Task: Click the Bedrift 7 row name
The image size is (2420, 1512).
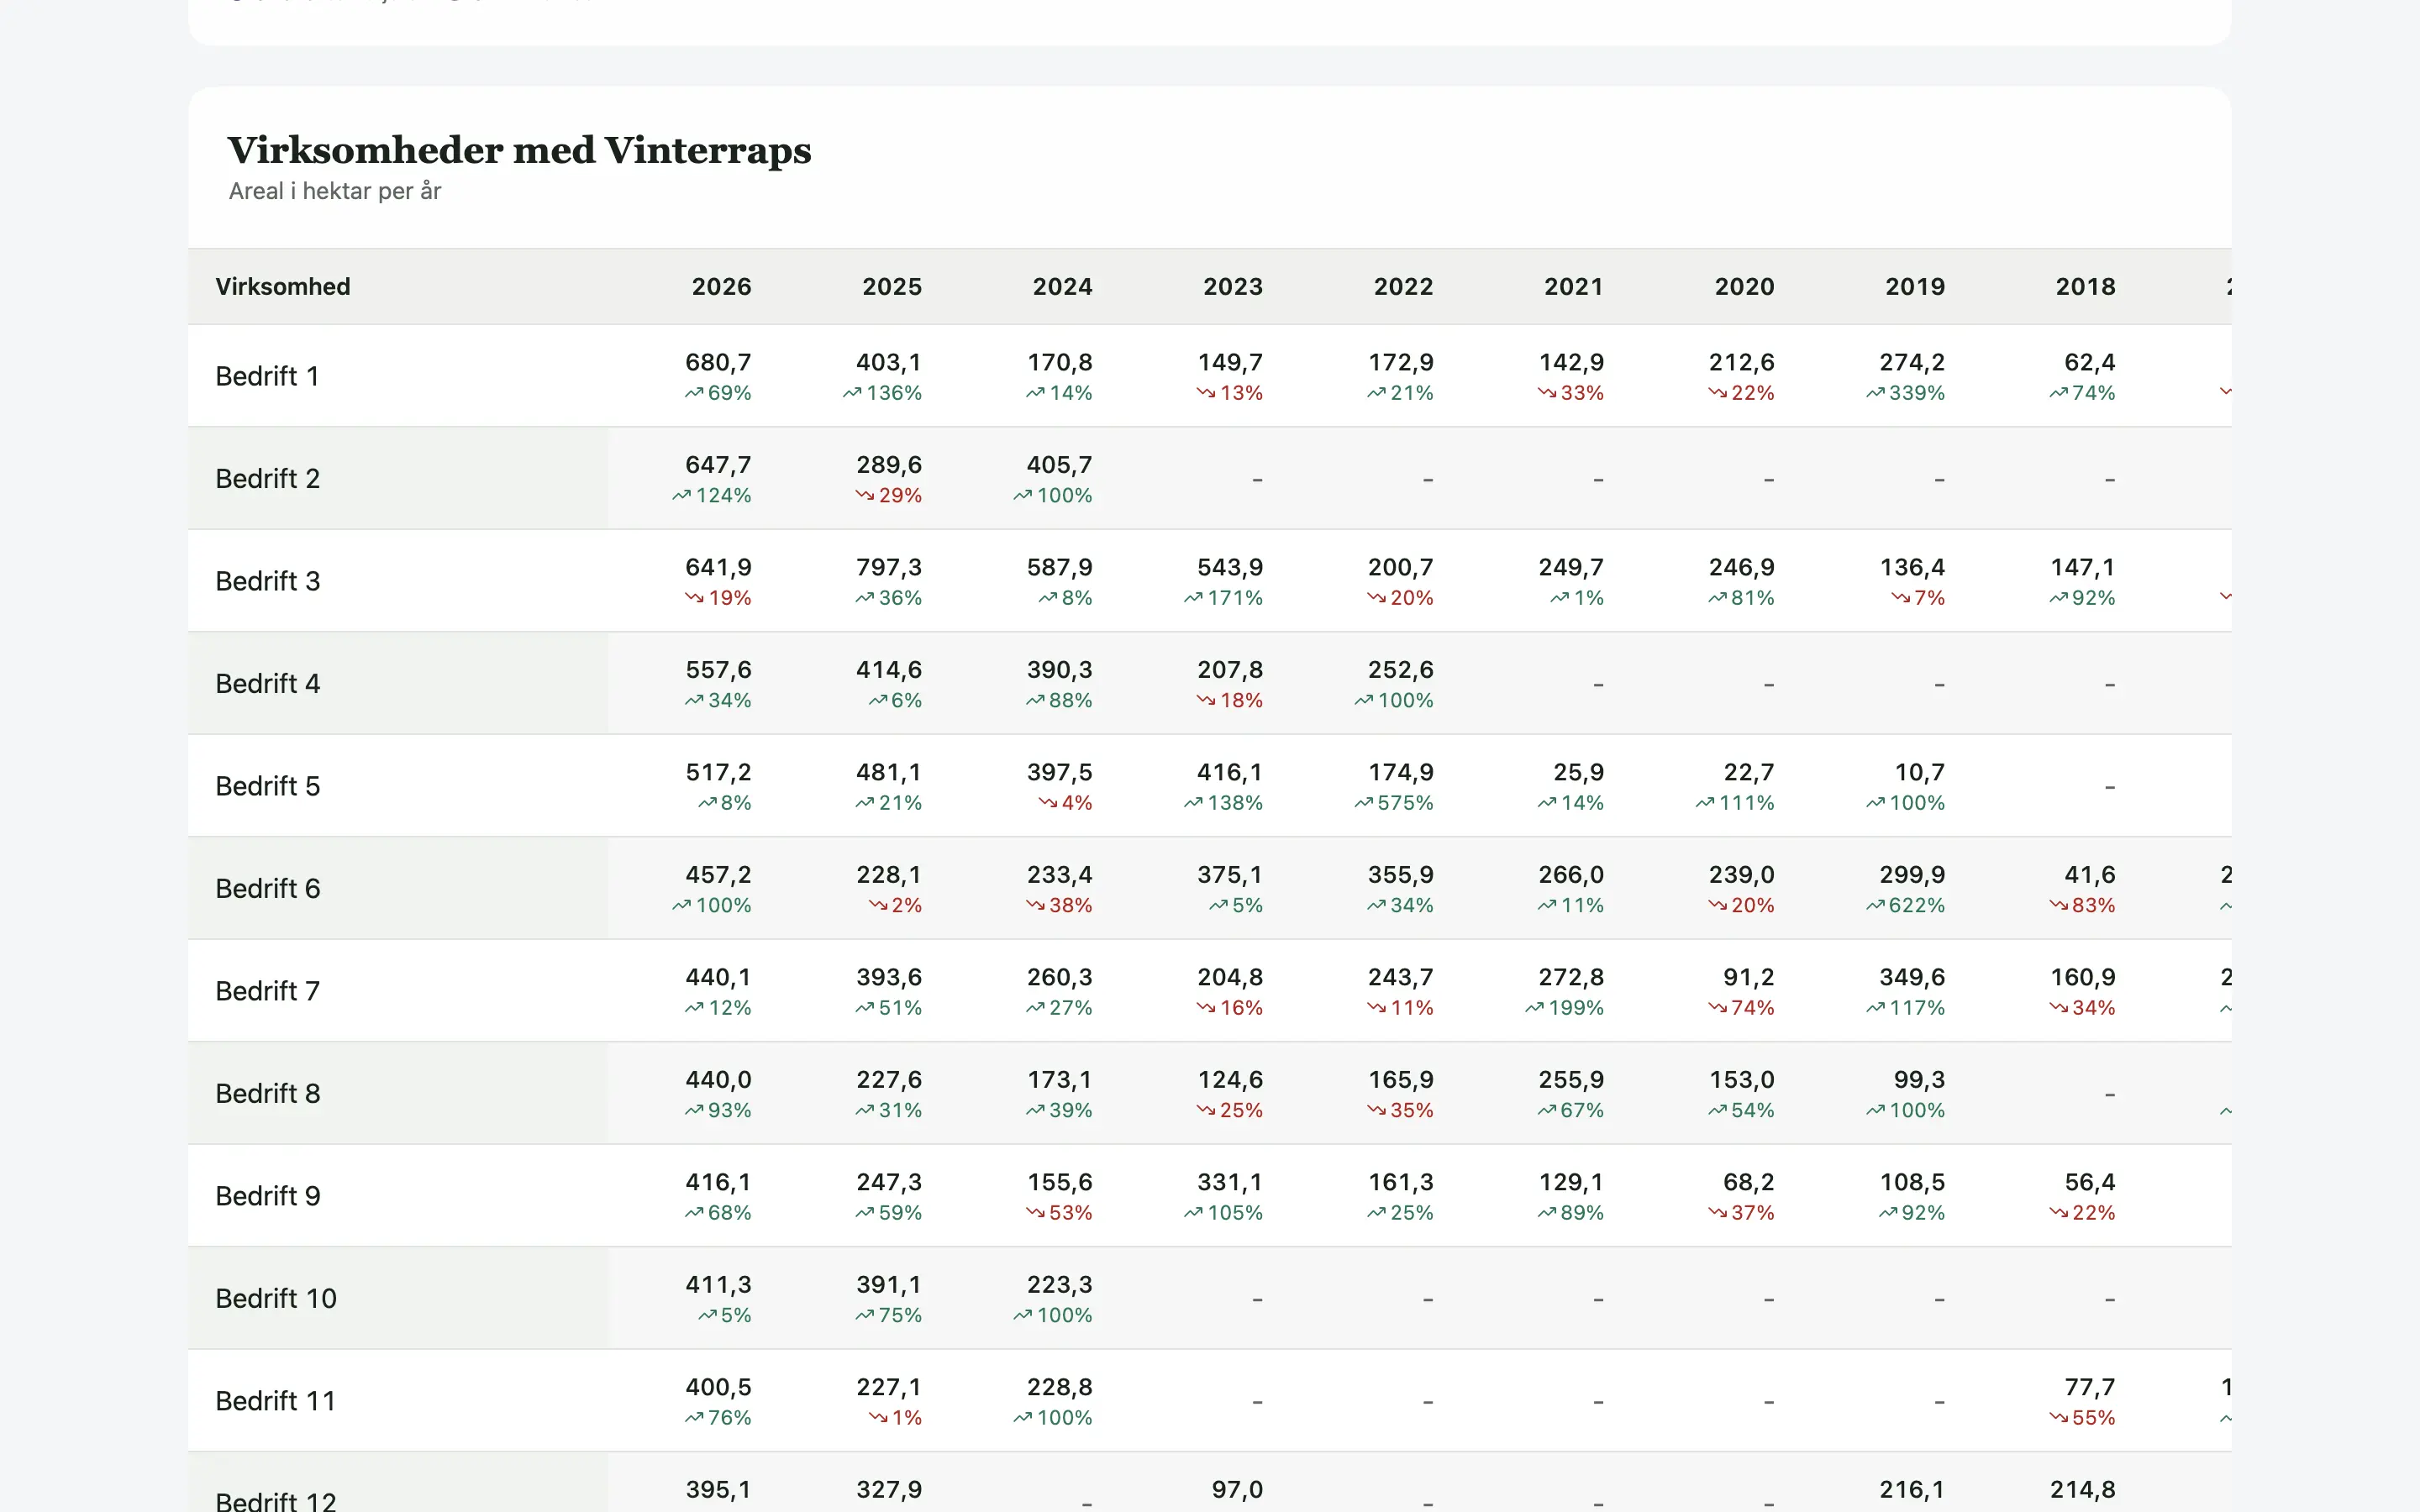Action: coord(268,991)
